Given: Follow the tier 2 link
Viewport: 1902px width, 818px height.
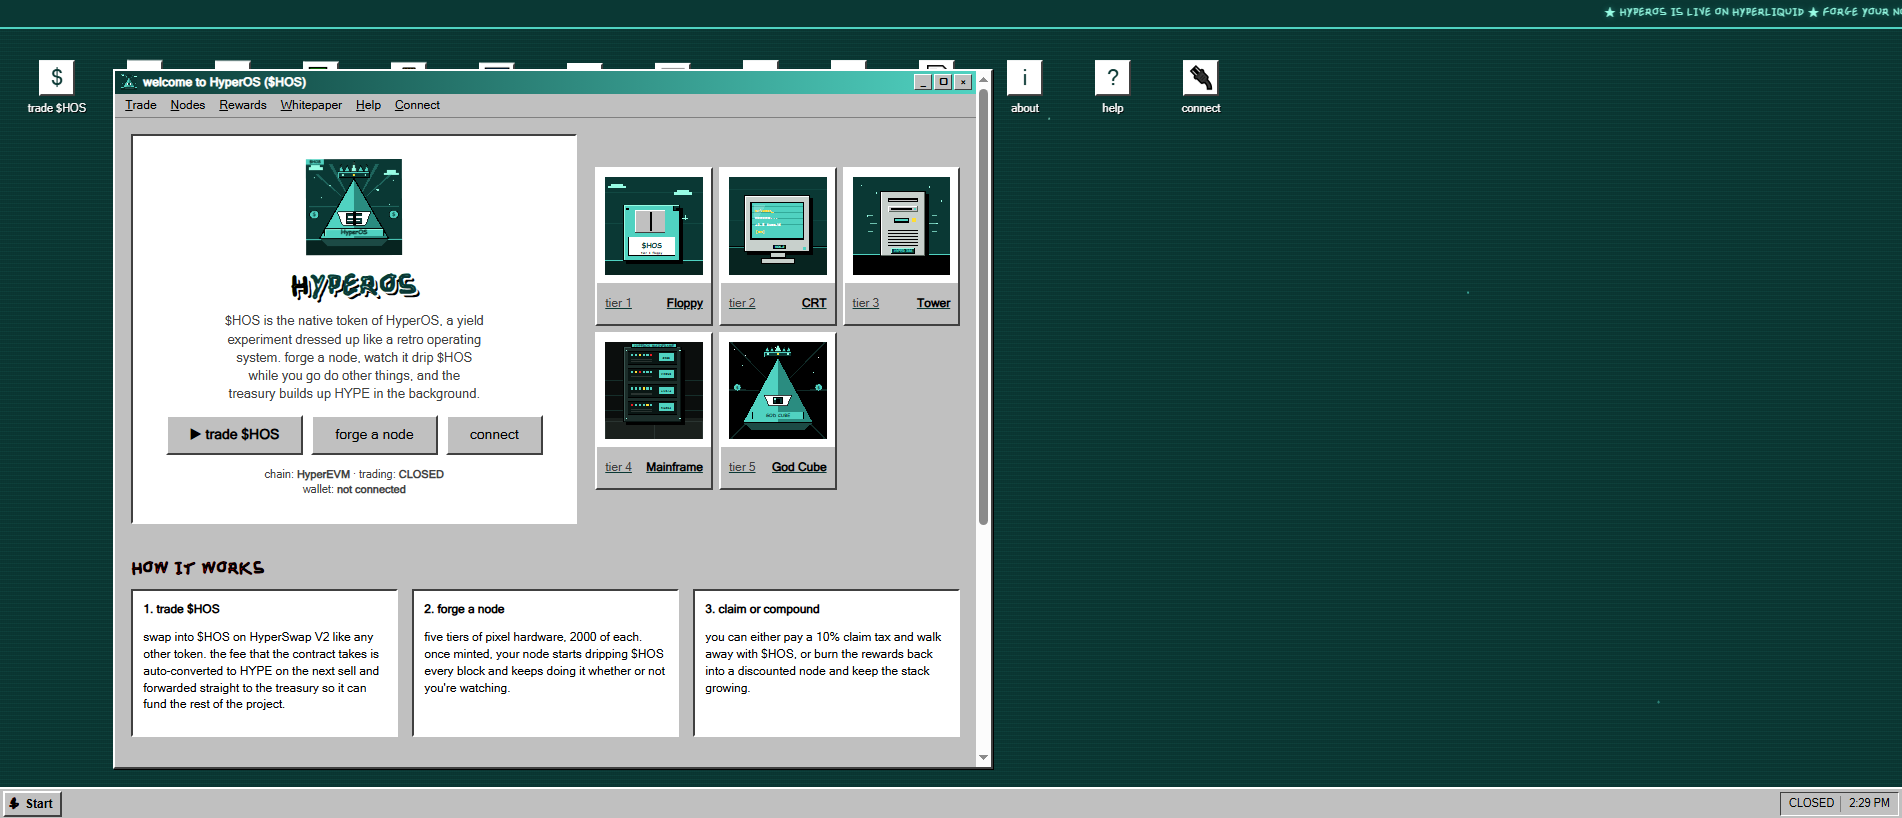Looking at the screenshot, I should pos(742,303).
